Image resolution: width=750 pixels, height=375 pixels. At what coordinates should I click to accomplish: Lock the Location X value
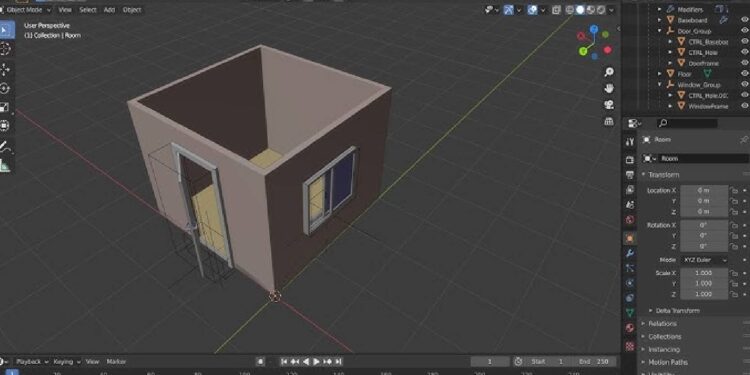click(734, 190)
